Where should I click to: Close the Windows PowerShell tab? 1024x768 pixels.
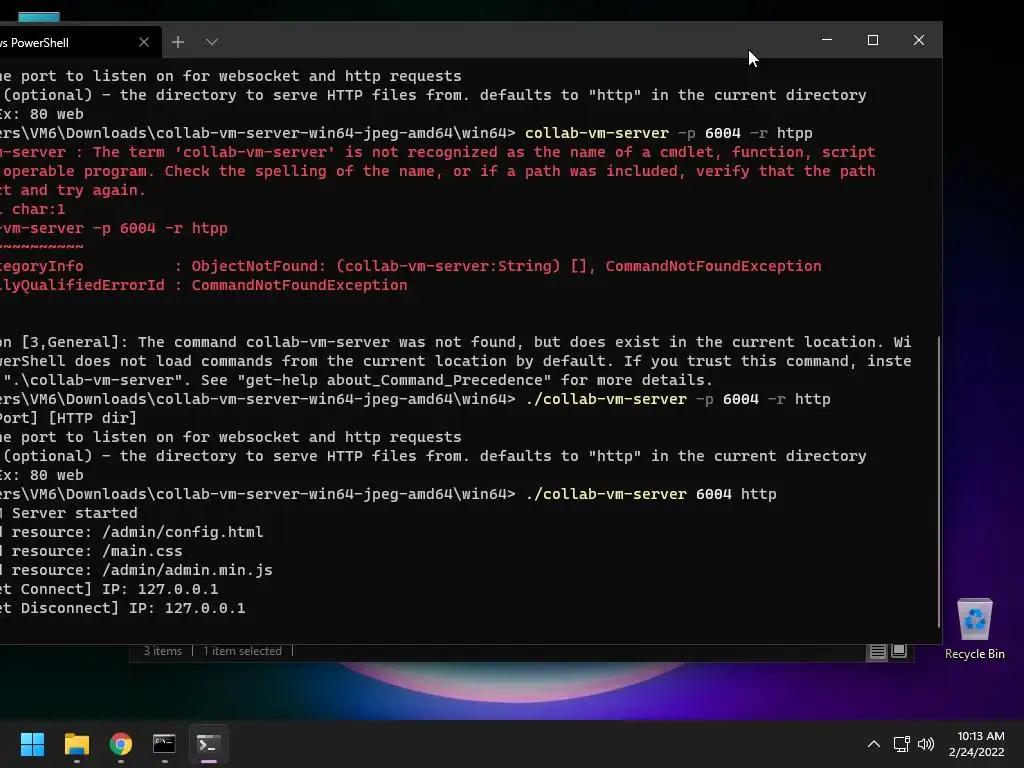pyautogui.click(x=144, y=42)
